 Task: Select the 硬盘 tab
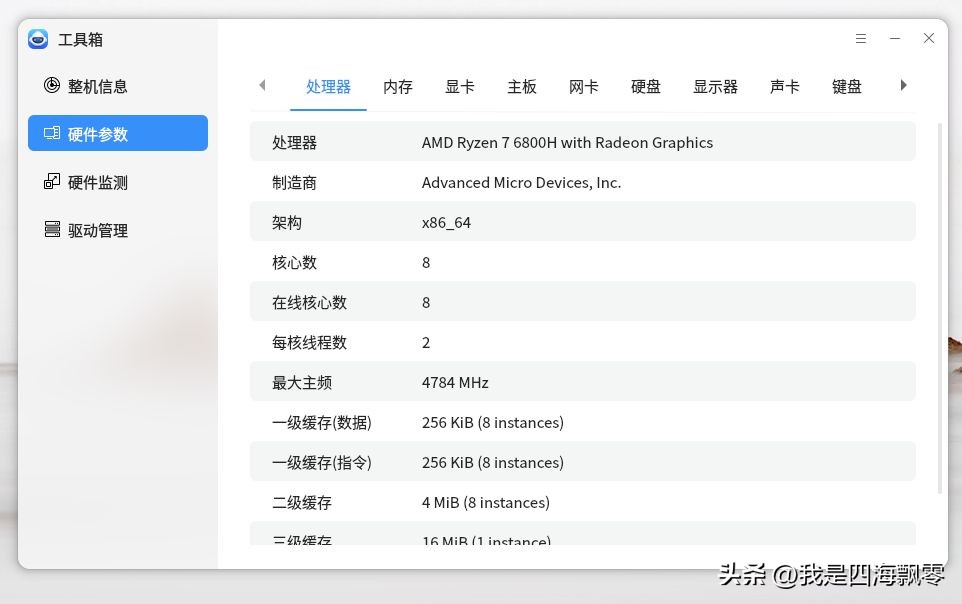pos(645,87)
